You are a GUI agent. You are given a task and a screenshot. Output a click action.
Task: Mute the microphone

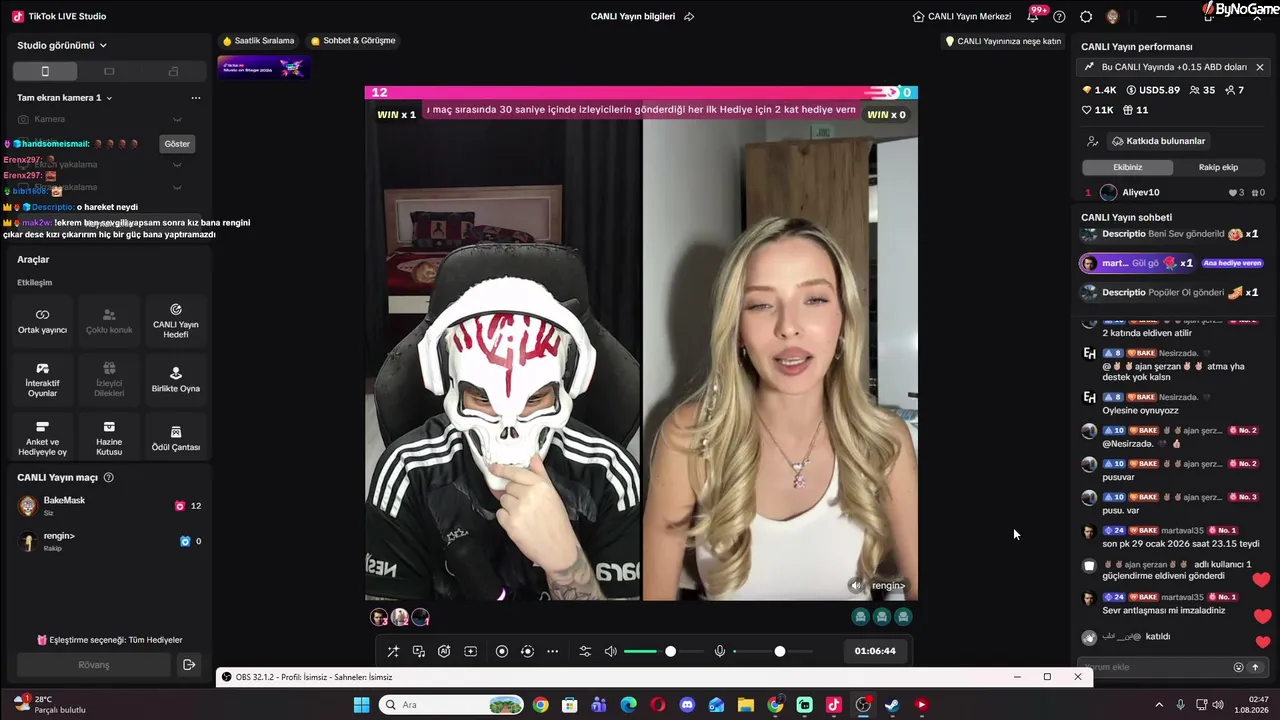pos(719,651)
